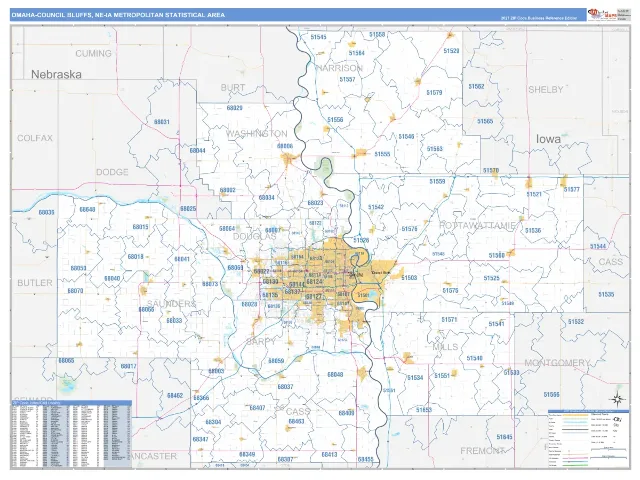The height and width of the screenshot is (480, 640).
Task: Select ZIP code 51566
Action: click(551, 395)
